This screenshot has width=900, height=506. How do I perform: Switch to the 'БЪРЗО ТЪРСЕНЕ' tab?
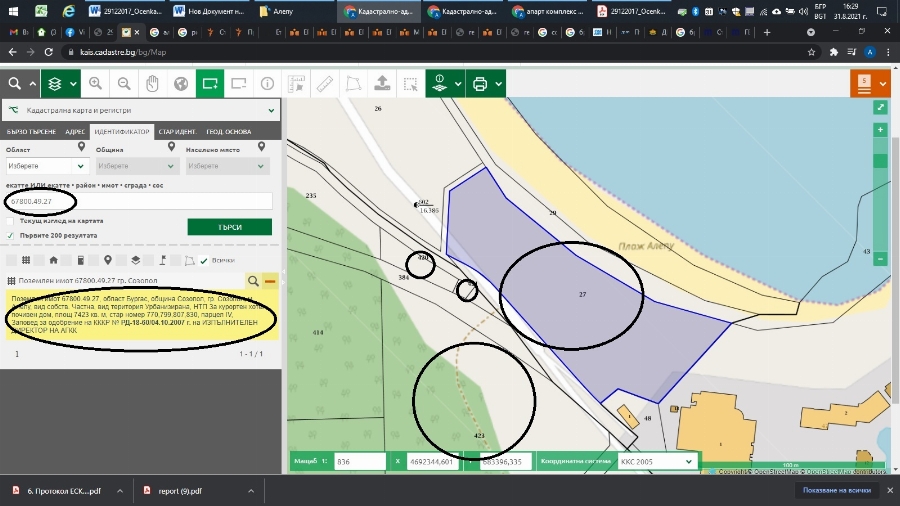pos(30,132)
